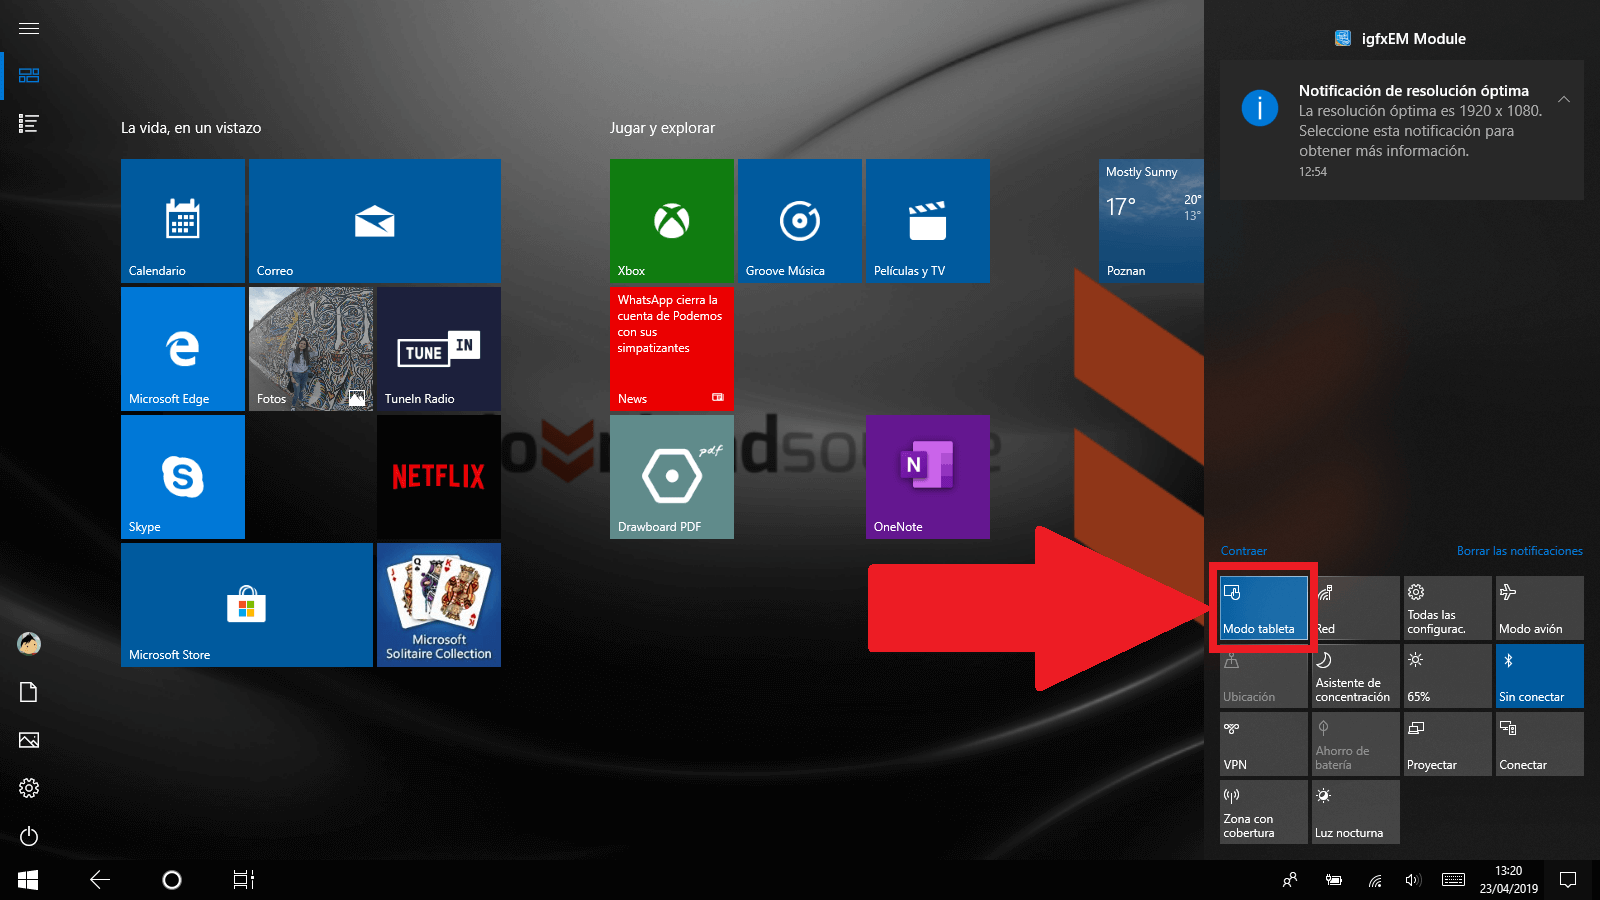1600x900 pixels.
Task: Select the Notificación de resolución óptima message
Action: point(1402,130)
